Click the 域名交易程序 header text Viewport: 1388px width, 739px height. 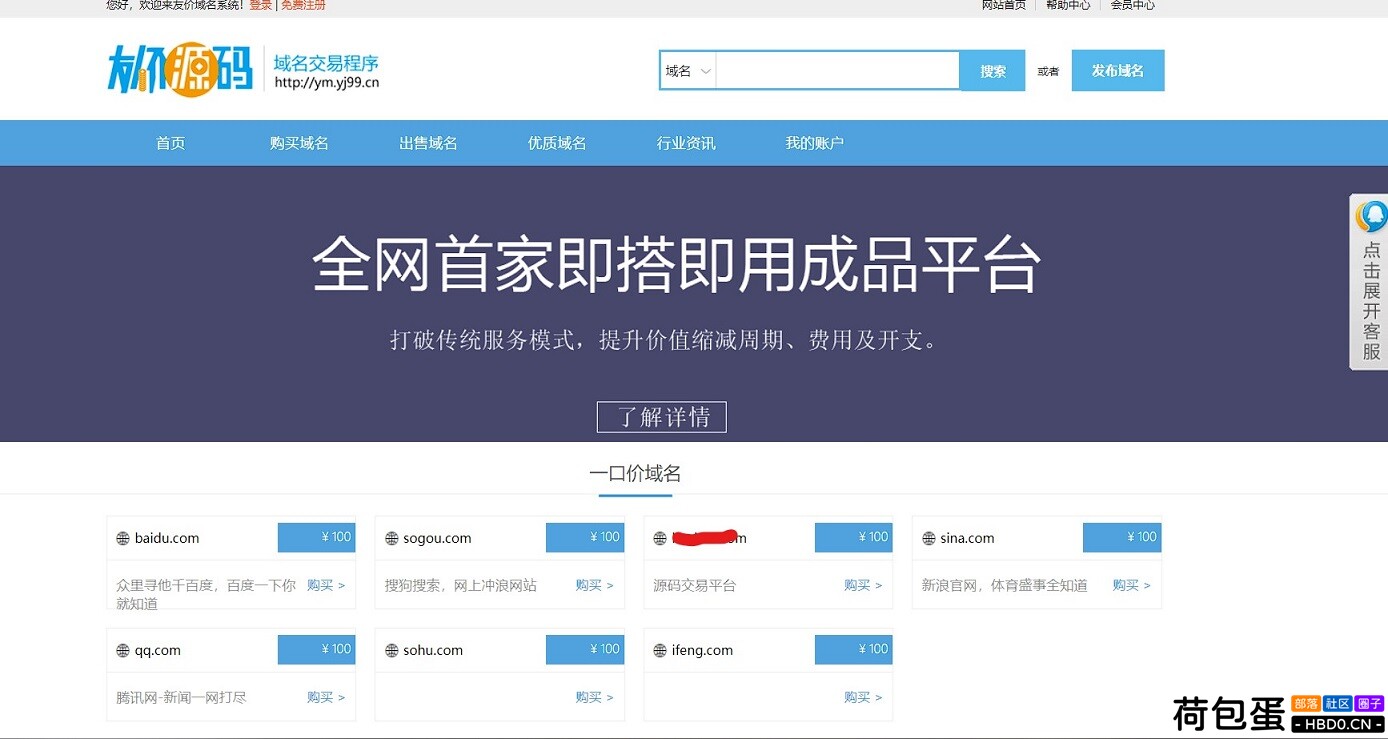[326, 63]
